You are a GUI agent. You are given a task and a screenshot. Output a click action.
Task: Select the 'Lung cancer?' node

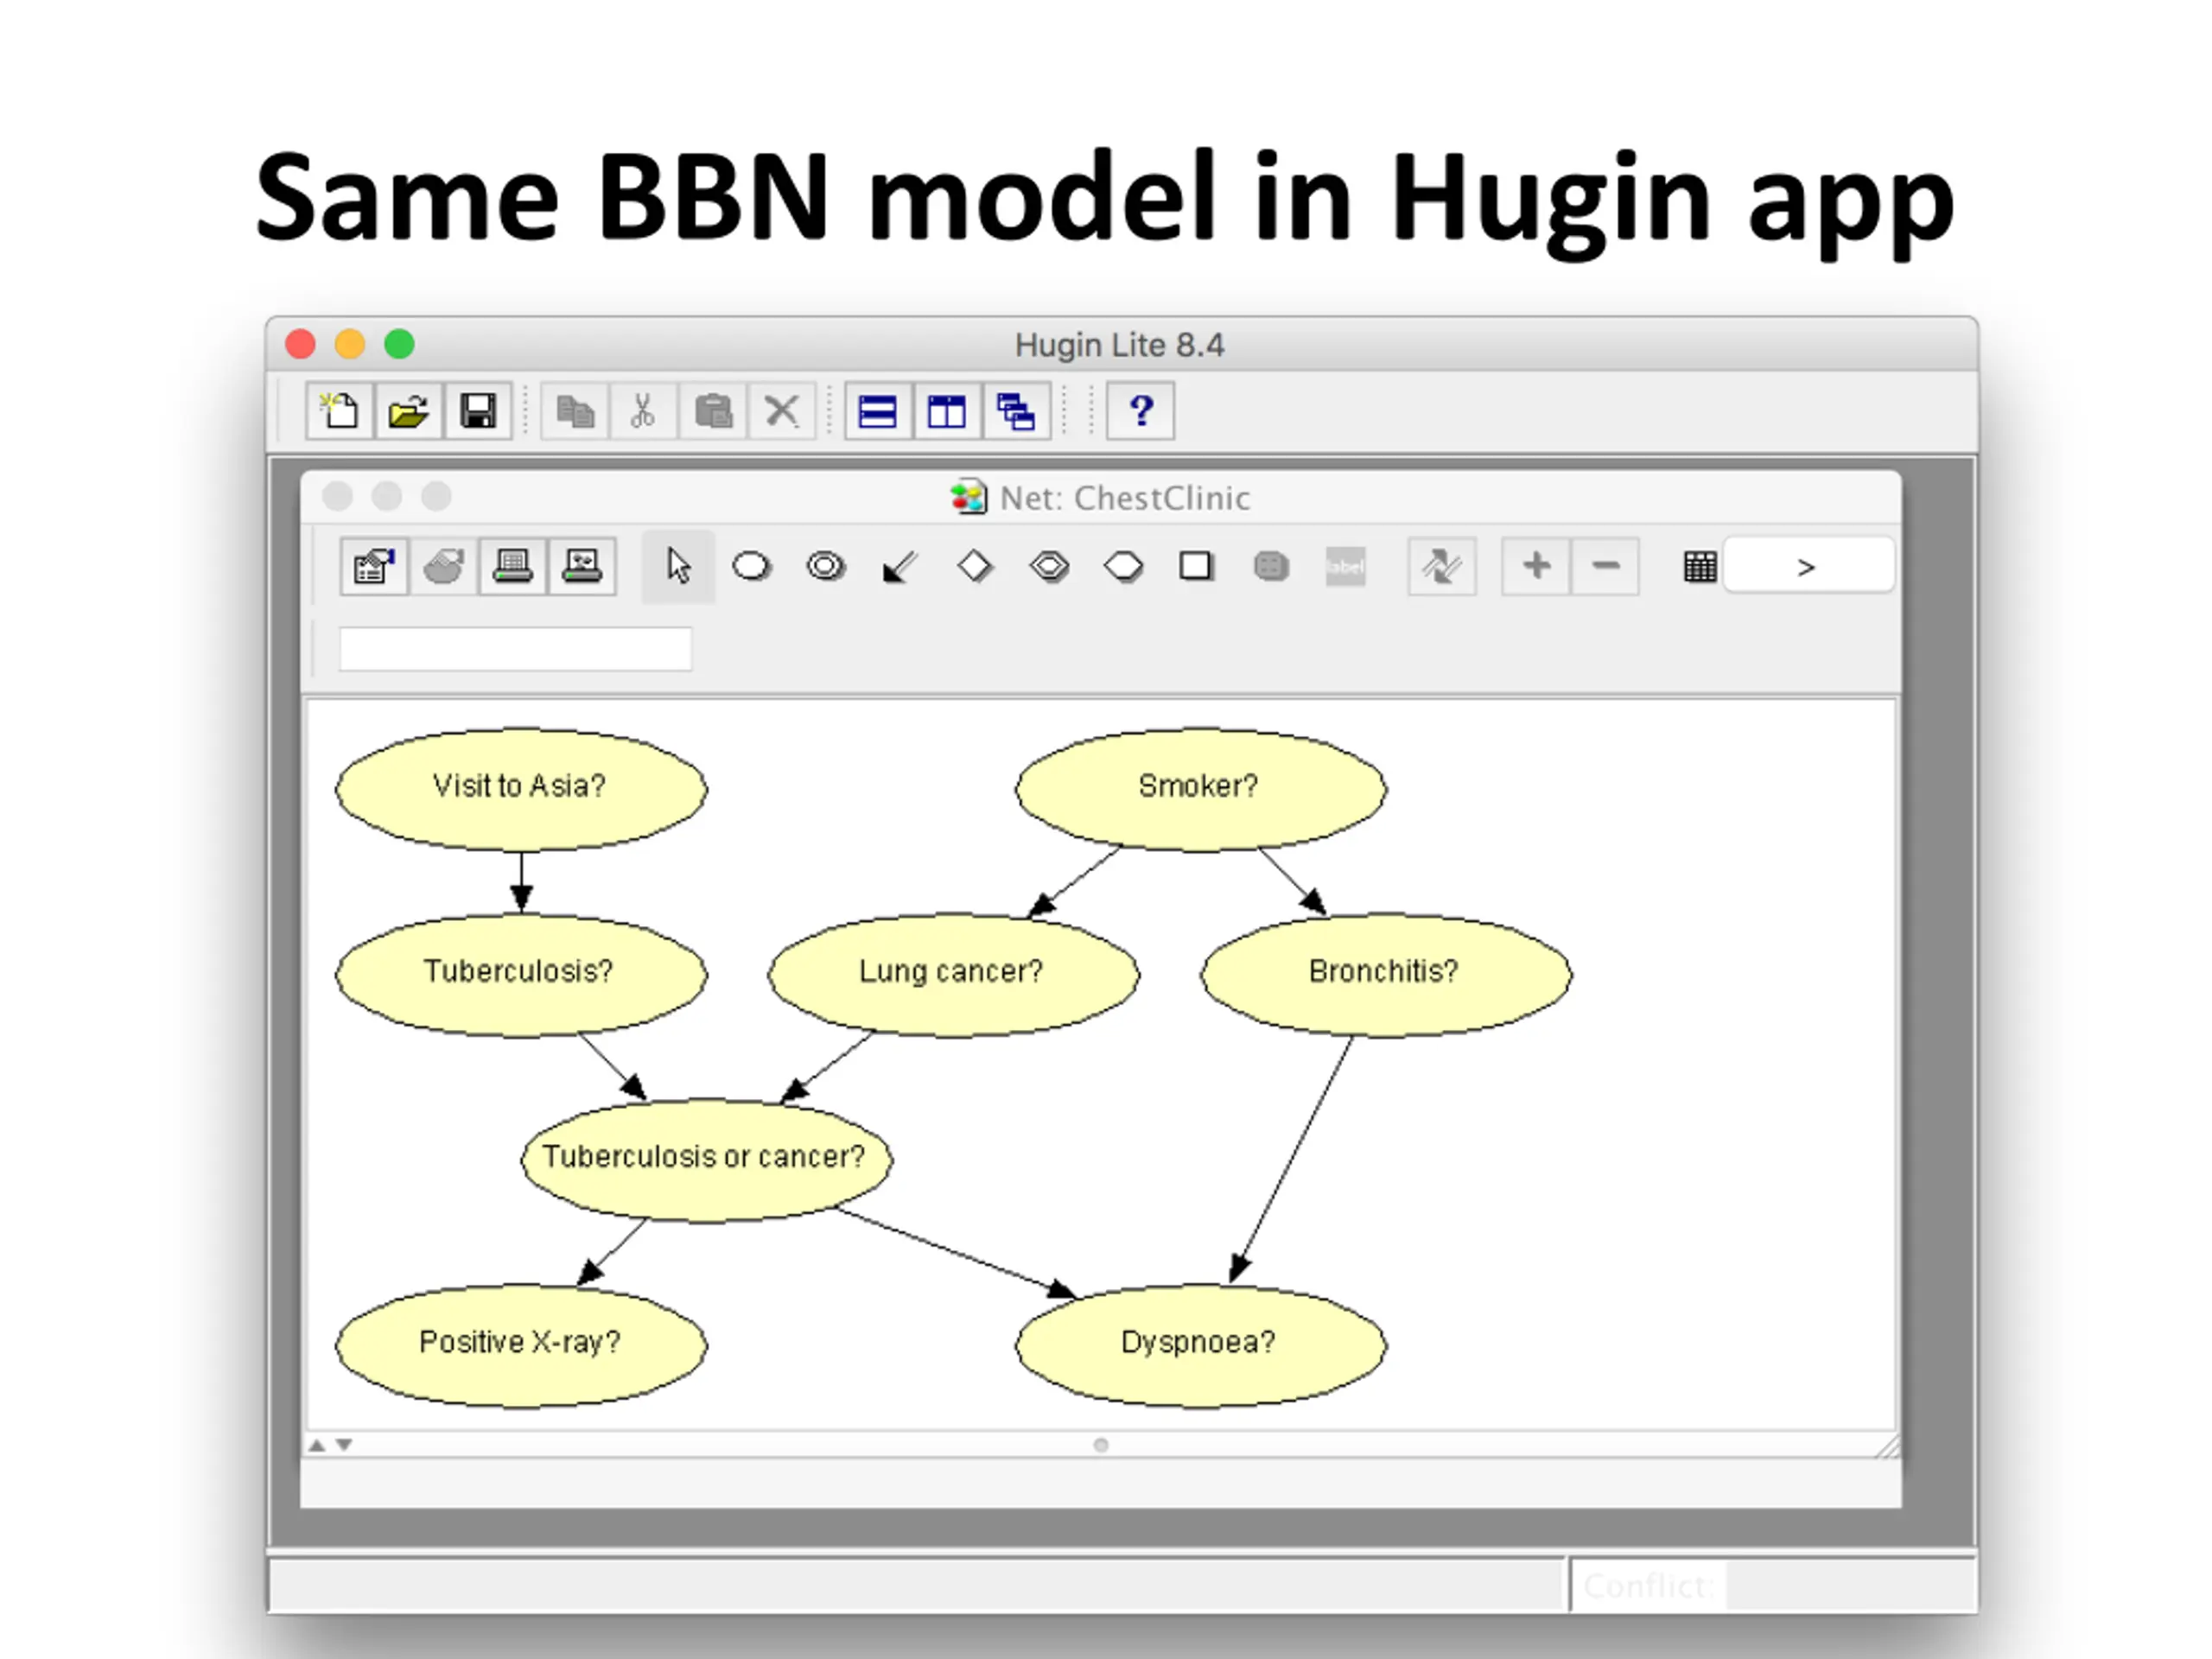coord(953,974)
